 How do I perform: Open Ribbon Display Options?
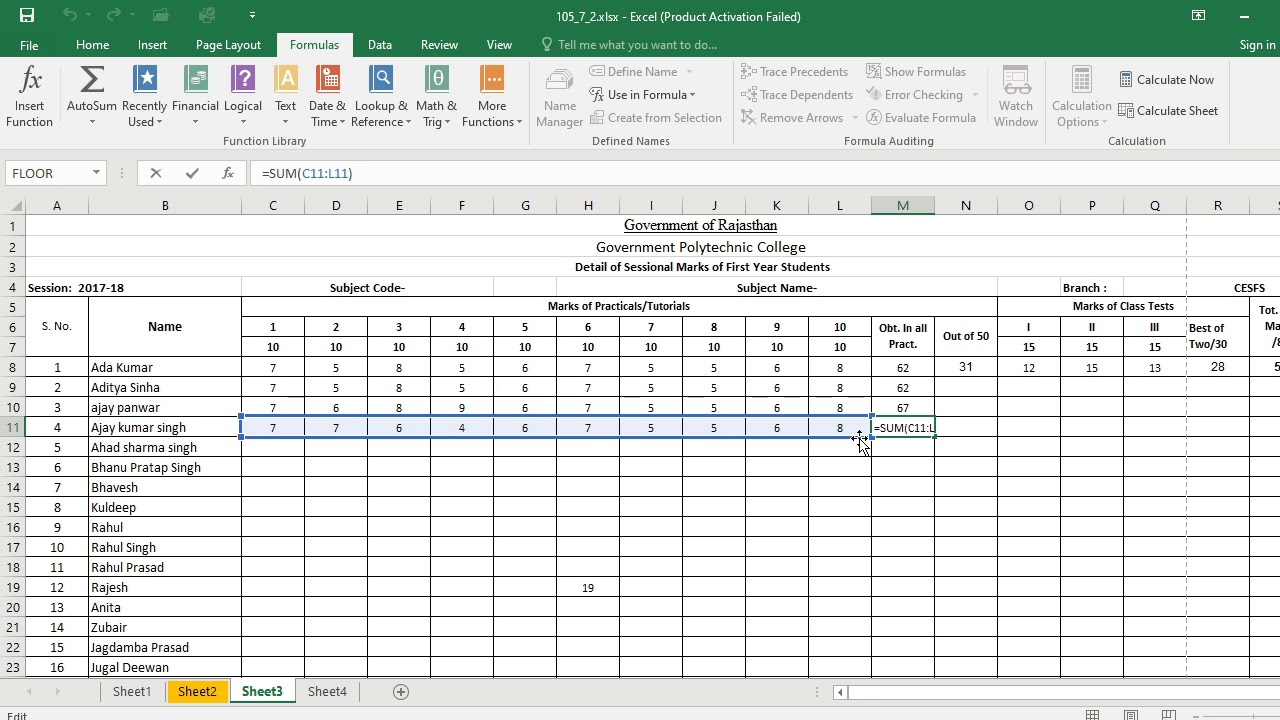[1198, 16]
